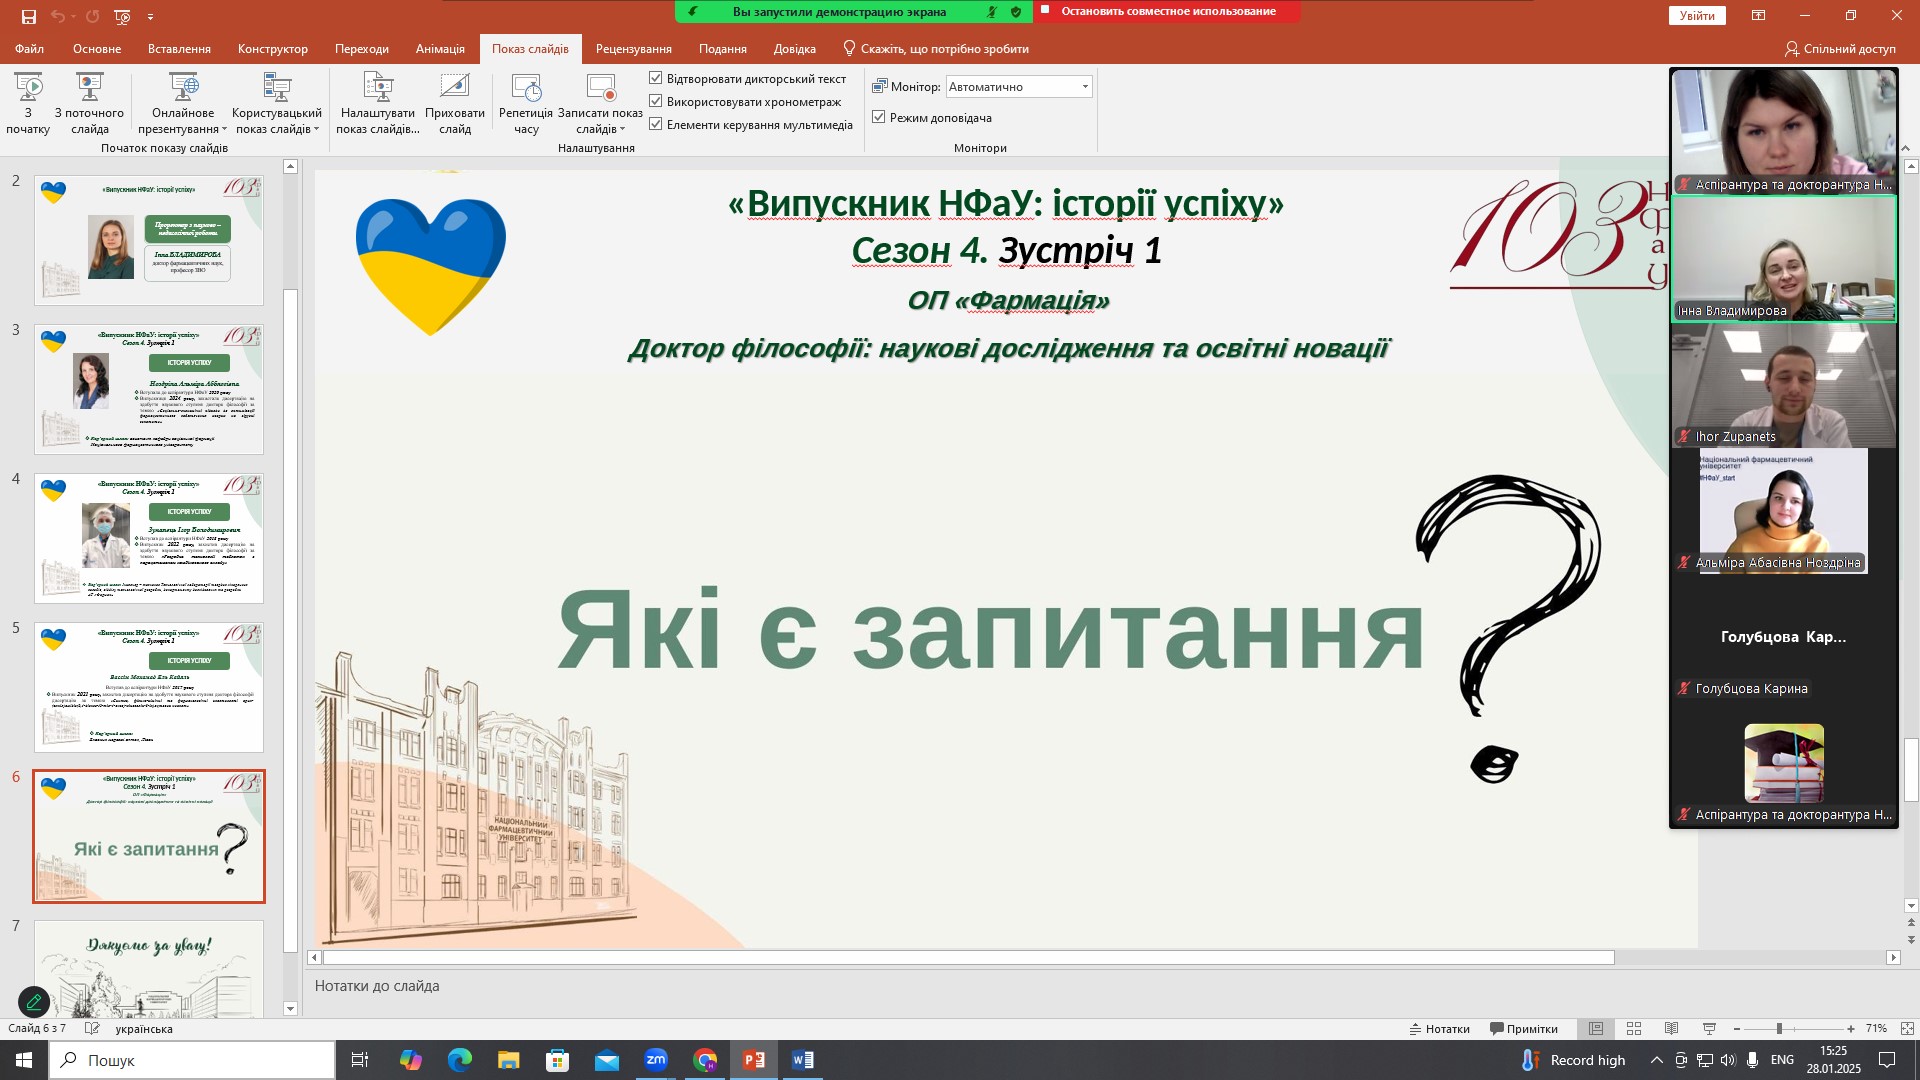Toggle Show Media Controls checkbox
The height and width of the screenshot is (1080, 1920).
click(656, 124)
